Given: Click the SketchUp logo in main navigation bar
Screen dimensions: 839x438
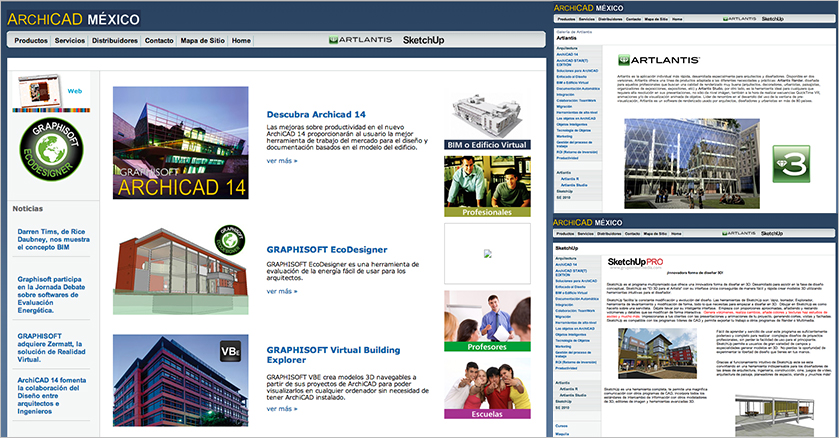Looking at the screenshot, I should coord(423,41).
